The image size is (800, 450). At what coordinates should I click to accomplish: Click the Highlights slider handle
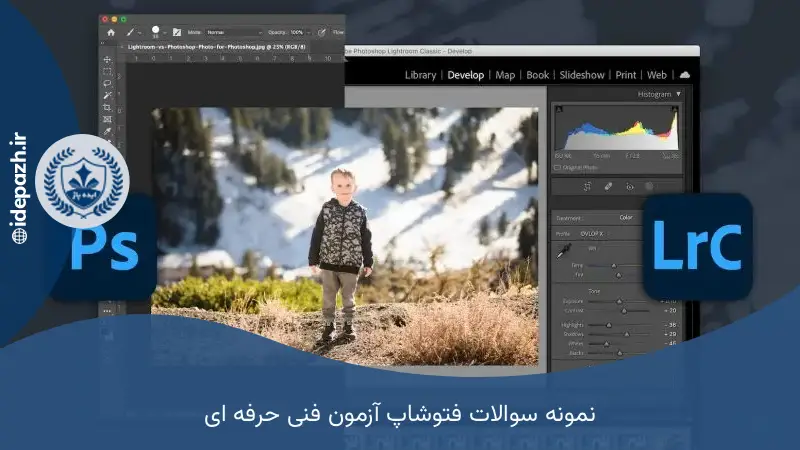[x=609, y=325]
